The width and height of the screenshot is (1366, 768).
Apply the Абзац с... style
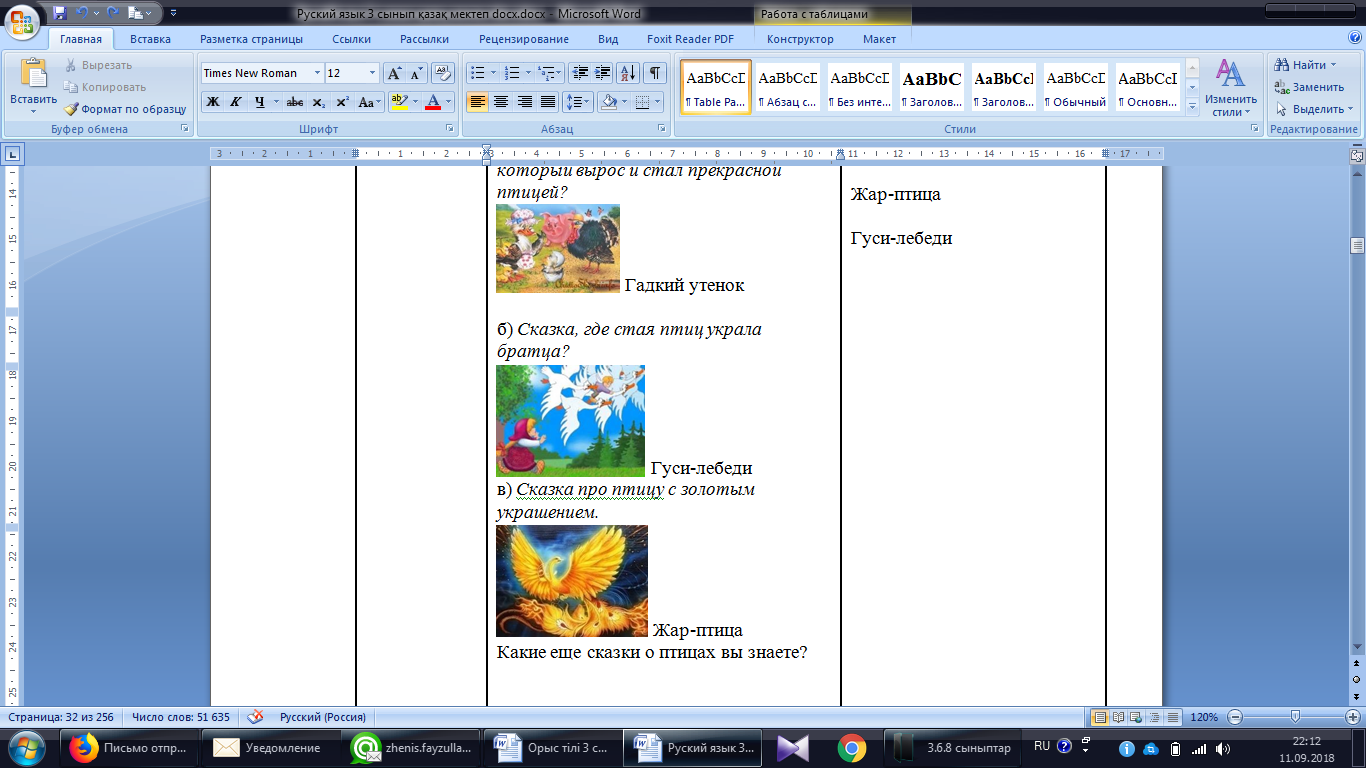tap(788, 88)
